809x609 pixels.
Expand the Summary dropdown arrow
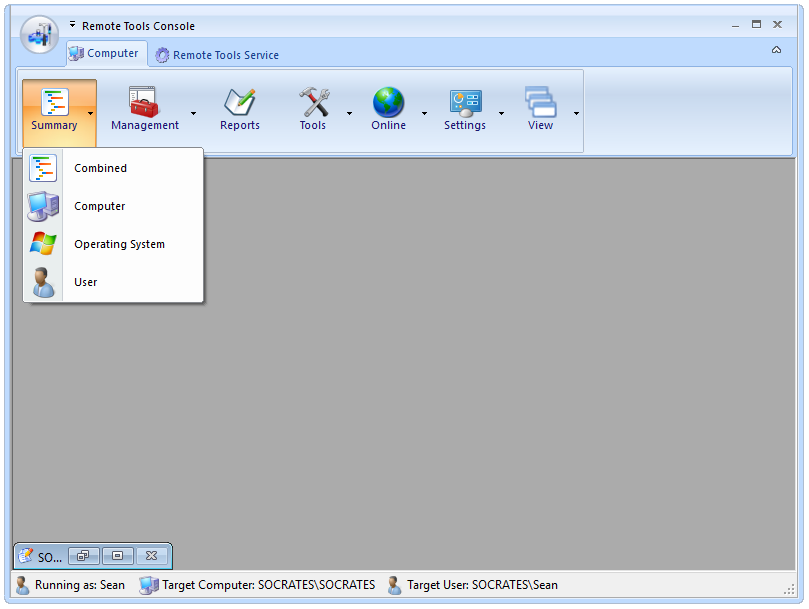click(x=90, y=114)
